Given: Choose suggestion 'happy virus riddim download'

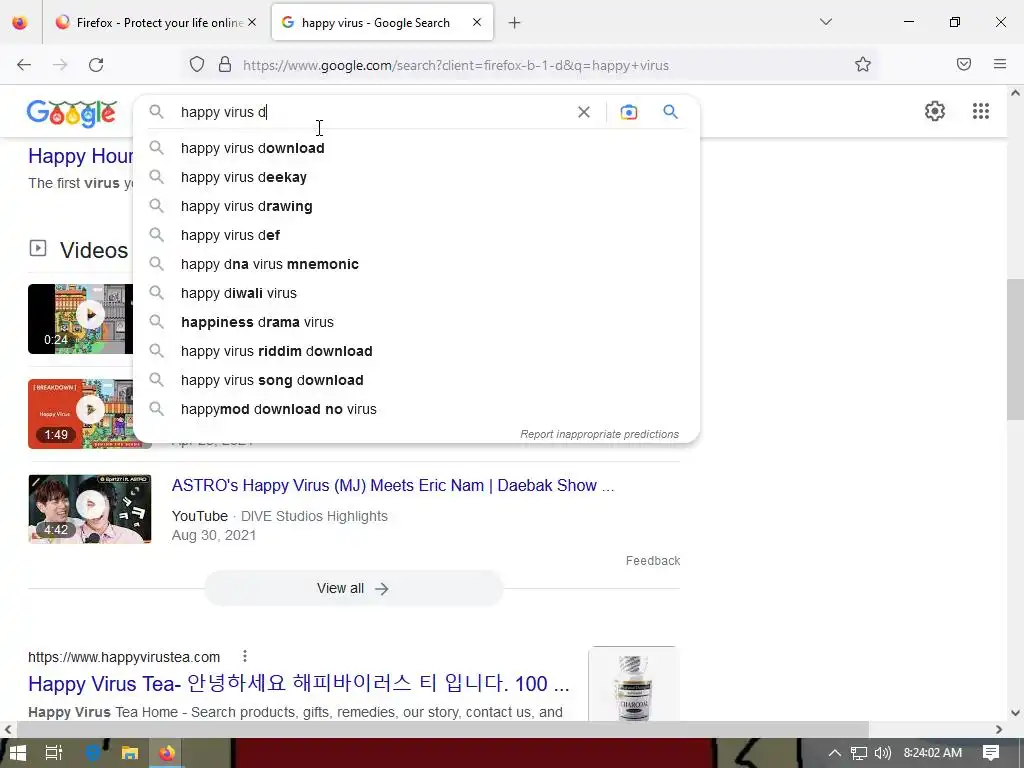Looking at the screenshot, I should [x=417, y=351].
